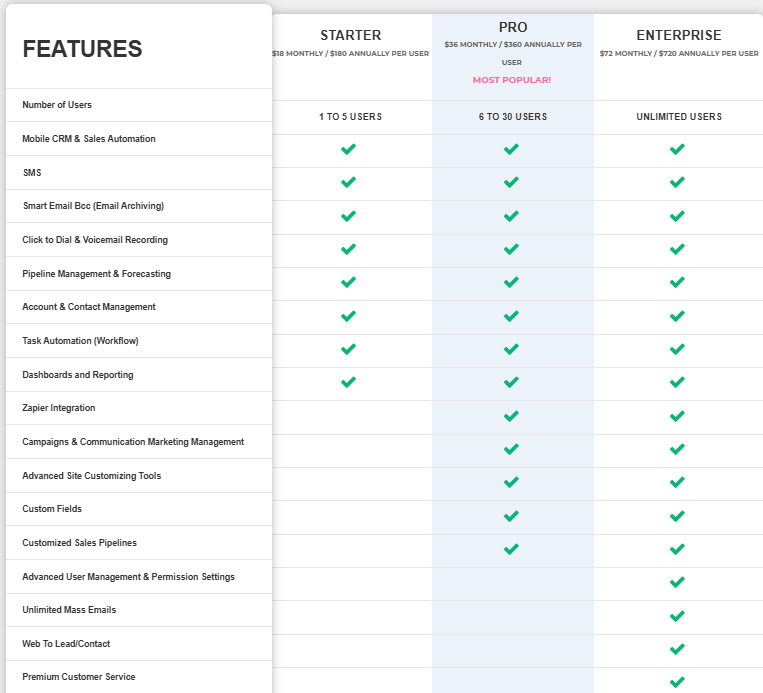Click the FEATURES heading
Image resolution: width=763 pixels, height=693 pixels.
coord(82,49)
